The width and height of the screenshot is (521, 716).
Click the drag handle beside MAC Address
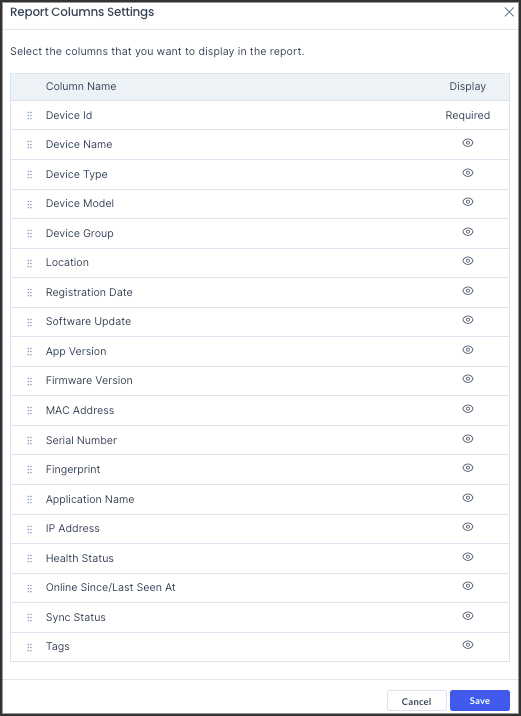[30, 411]
